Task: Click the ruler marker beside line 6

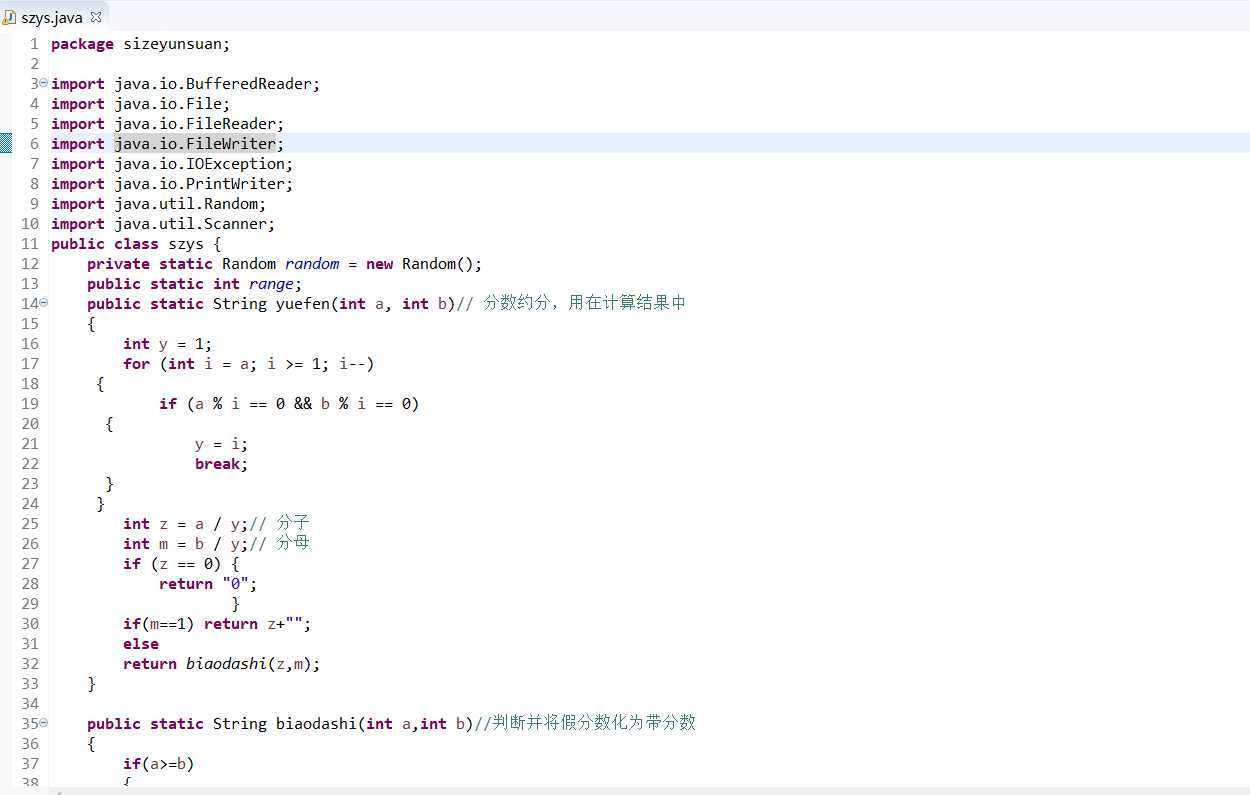Action: tap(5, 144)
